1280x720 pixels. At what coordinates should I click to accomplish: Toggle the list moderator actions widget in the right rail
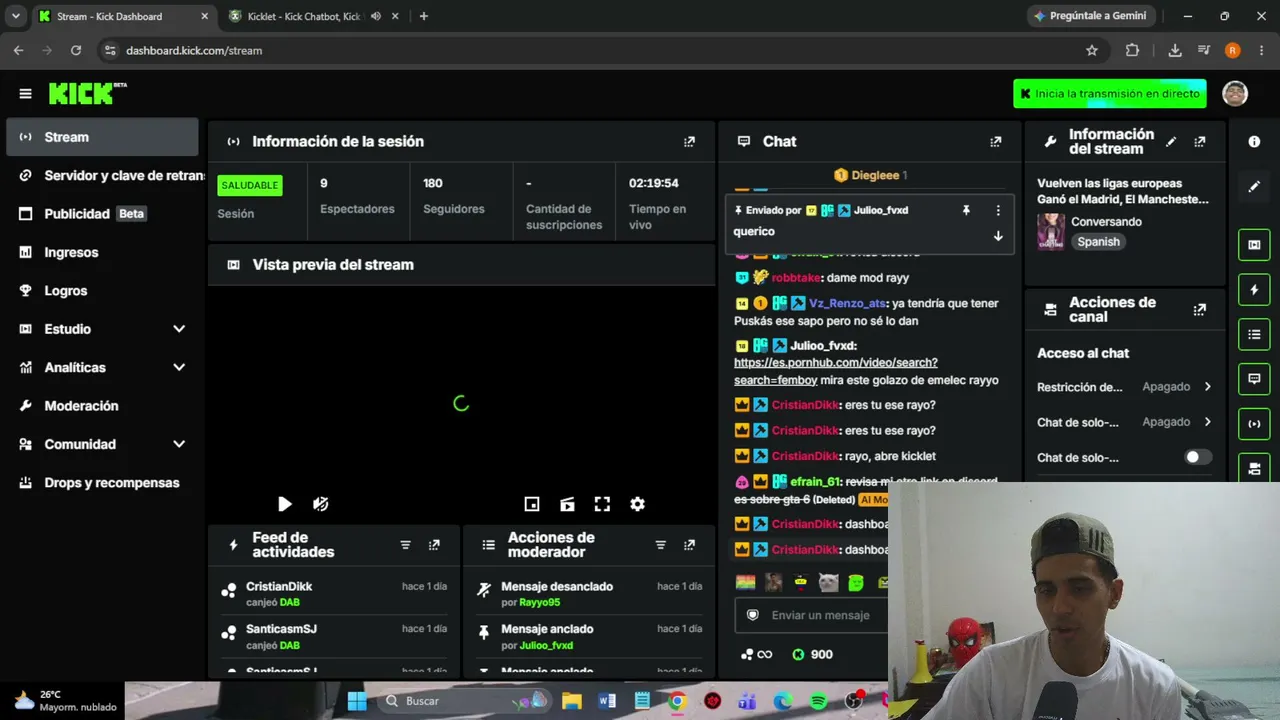point(1254,334)
